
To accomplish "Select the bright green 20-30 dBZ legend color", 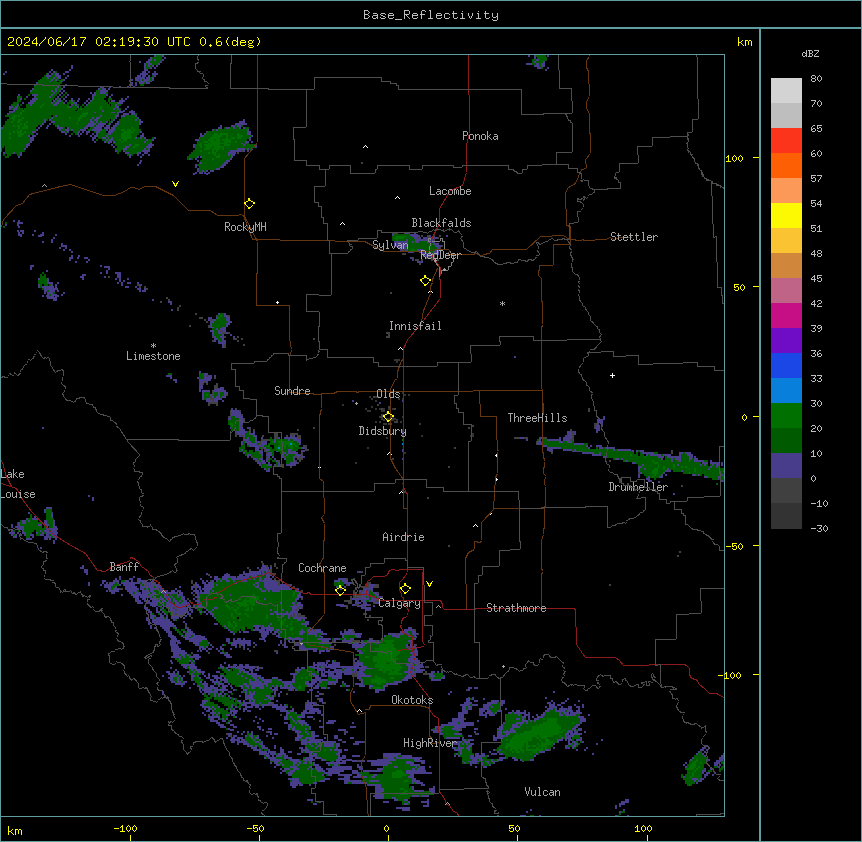I will pyautogui.click(x=786, y=416).
